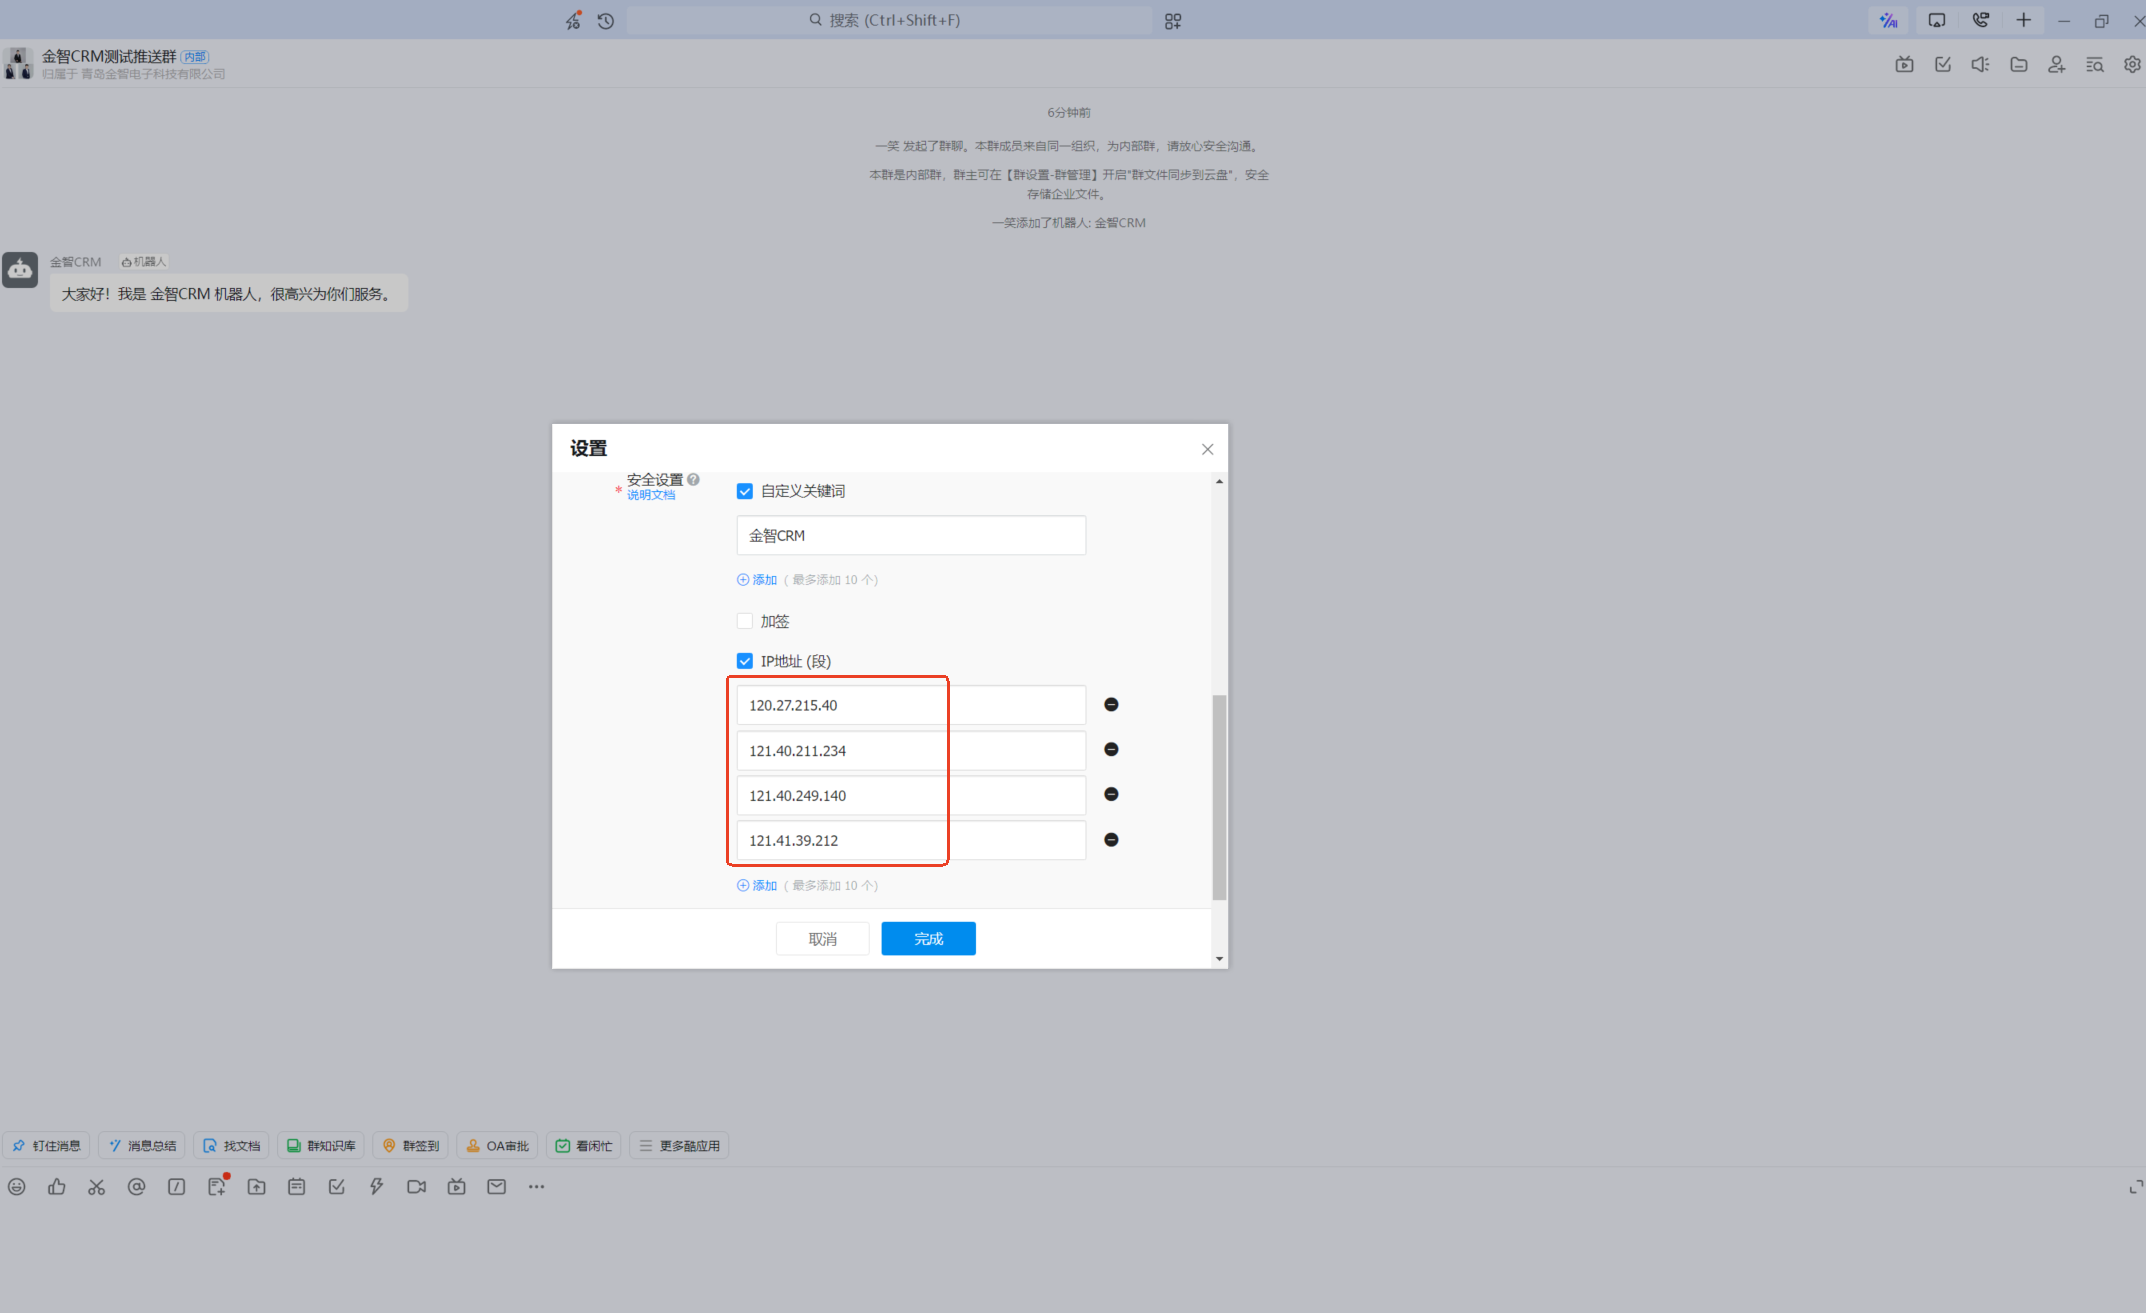This screenshot has width=2146, height=1313.
Task: Click the blue 完成 button
Action: coord(928,938)
